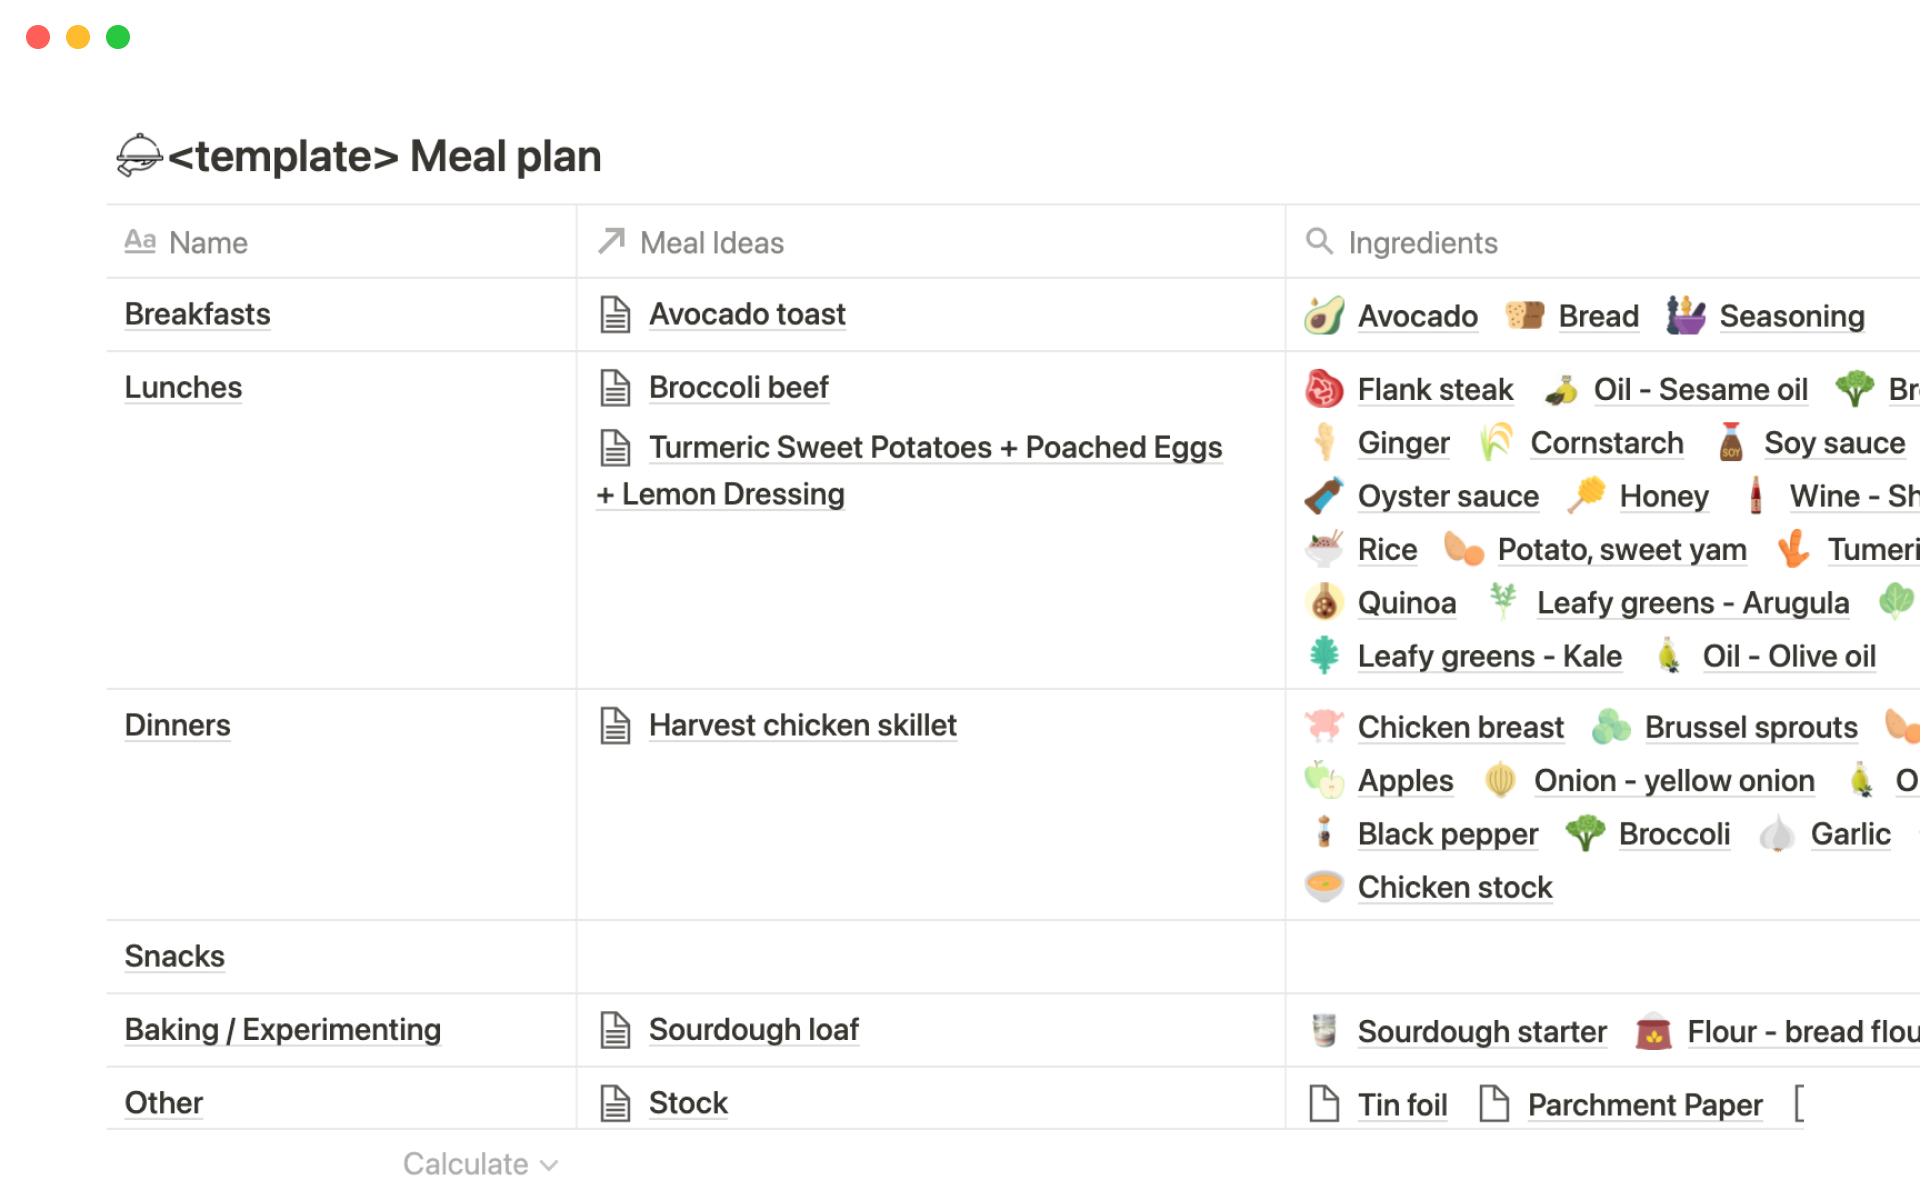Image resolution: width=1920 pixels, height=1200 pixels.
Task: Click the avocado icon in Breakfasts ingredients
Action: (1324, 316)
